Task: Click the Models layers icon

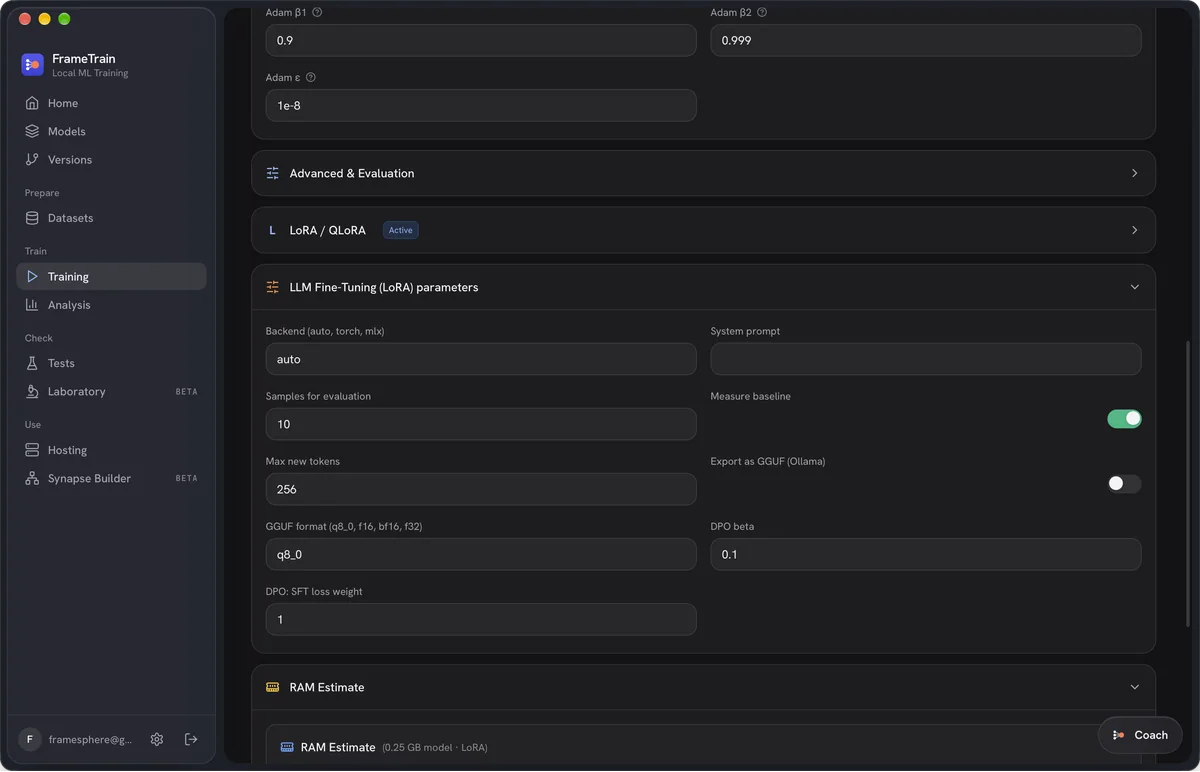Action: point(32,131)
